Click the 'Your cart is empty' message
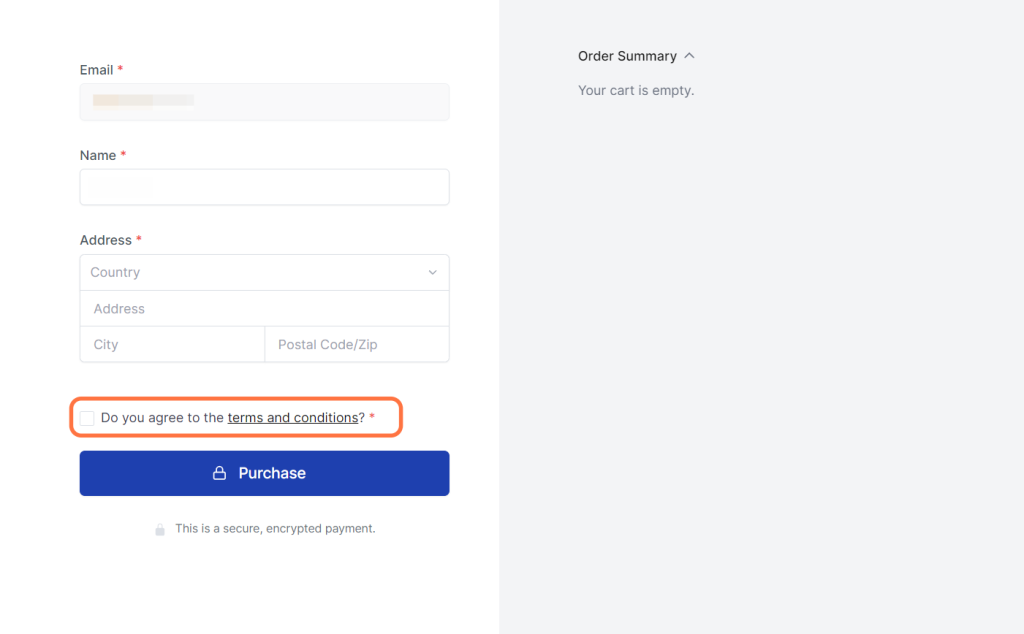The image size is (1024, 634). (636, 90)
